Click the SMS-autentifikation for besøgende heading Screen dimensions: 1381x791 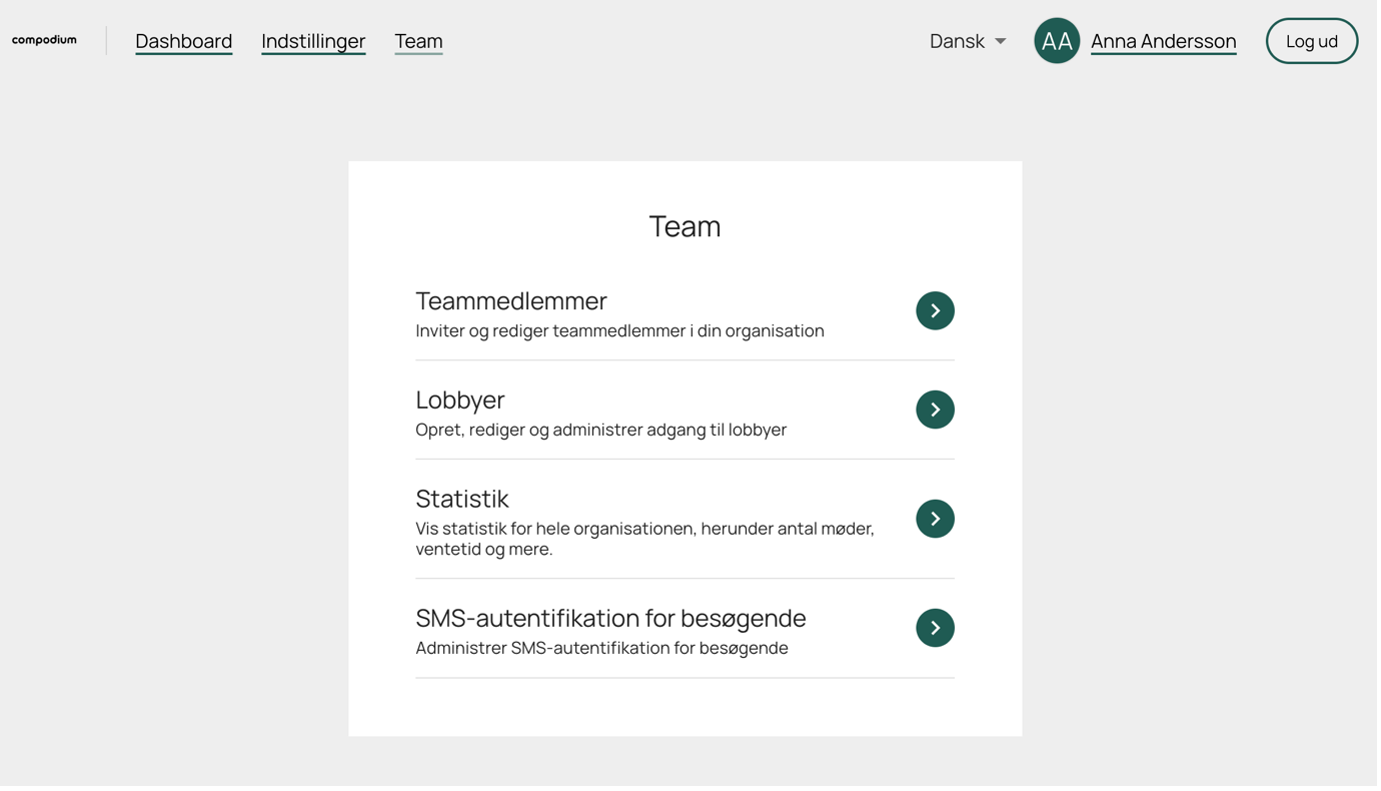[612, 619]
